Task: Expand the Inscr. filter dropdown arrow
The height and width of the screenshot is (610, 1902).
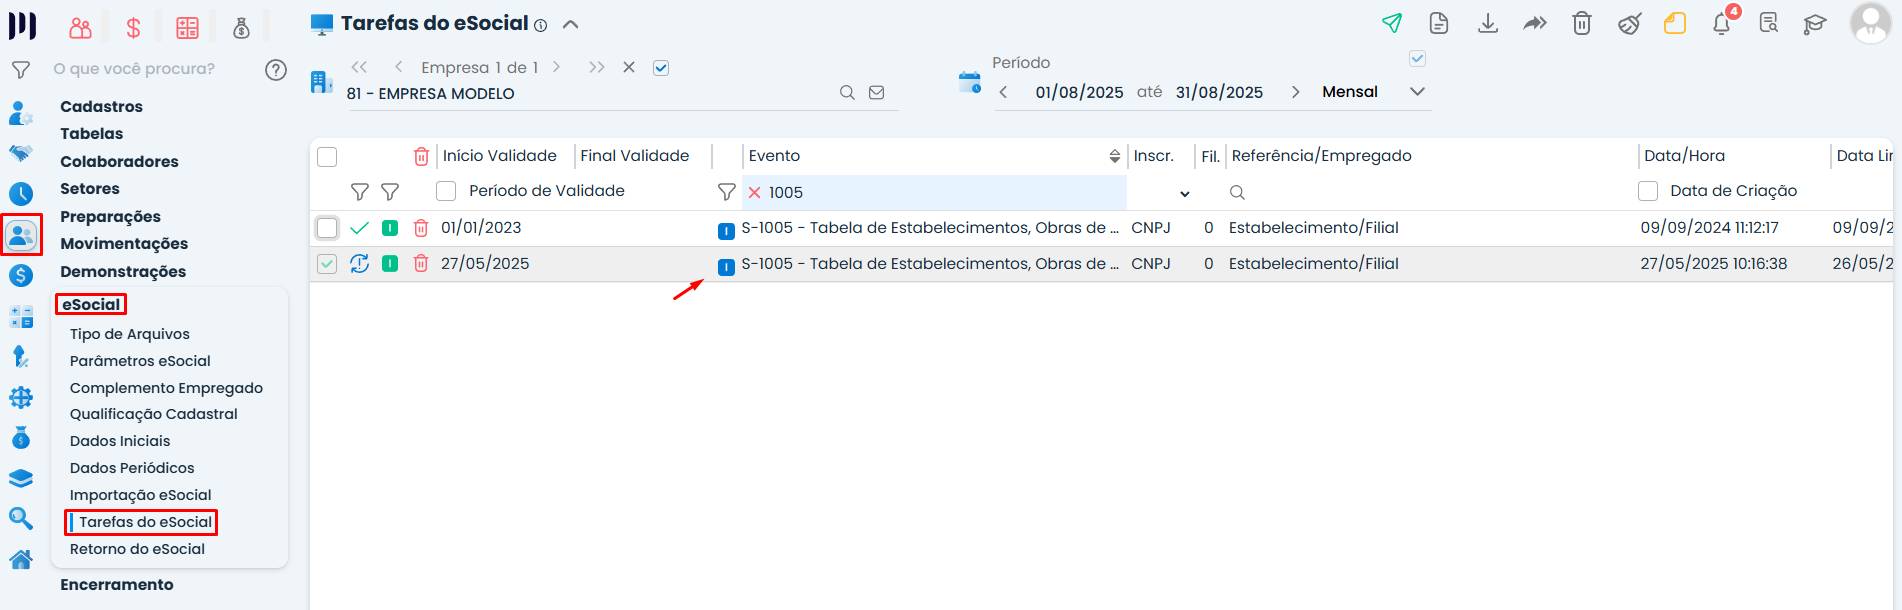Action: 1185,193
